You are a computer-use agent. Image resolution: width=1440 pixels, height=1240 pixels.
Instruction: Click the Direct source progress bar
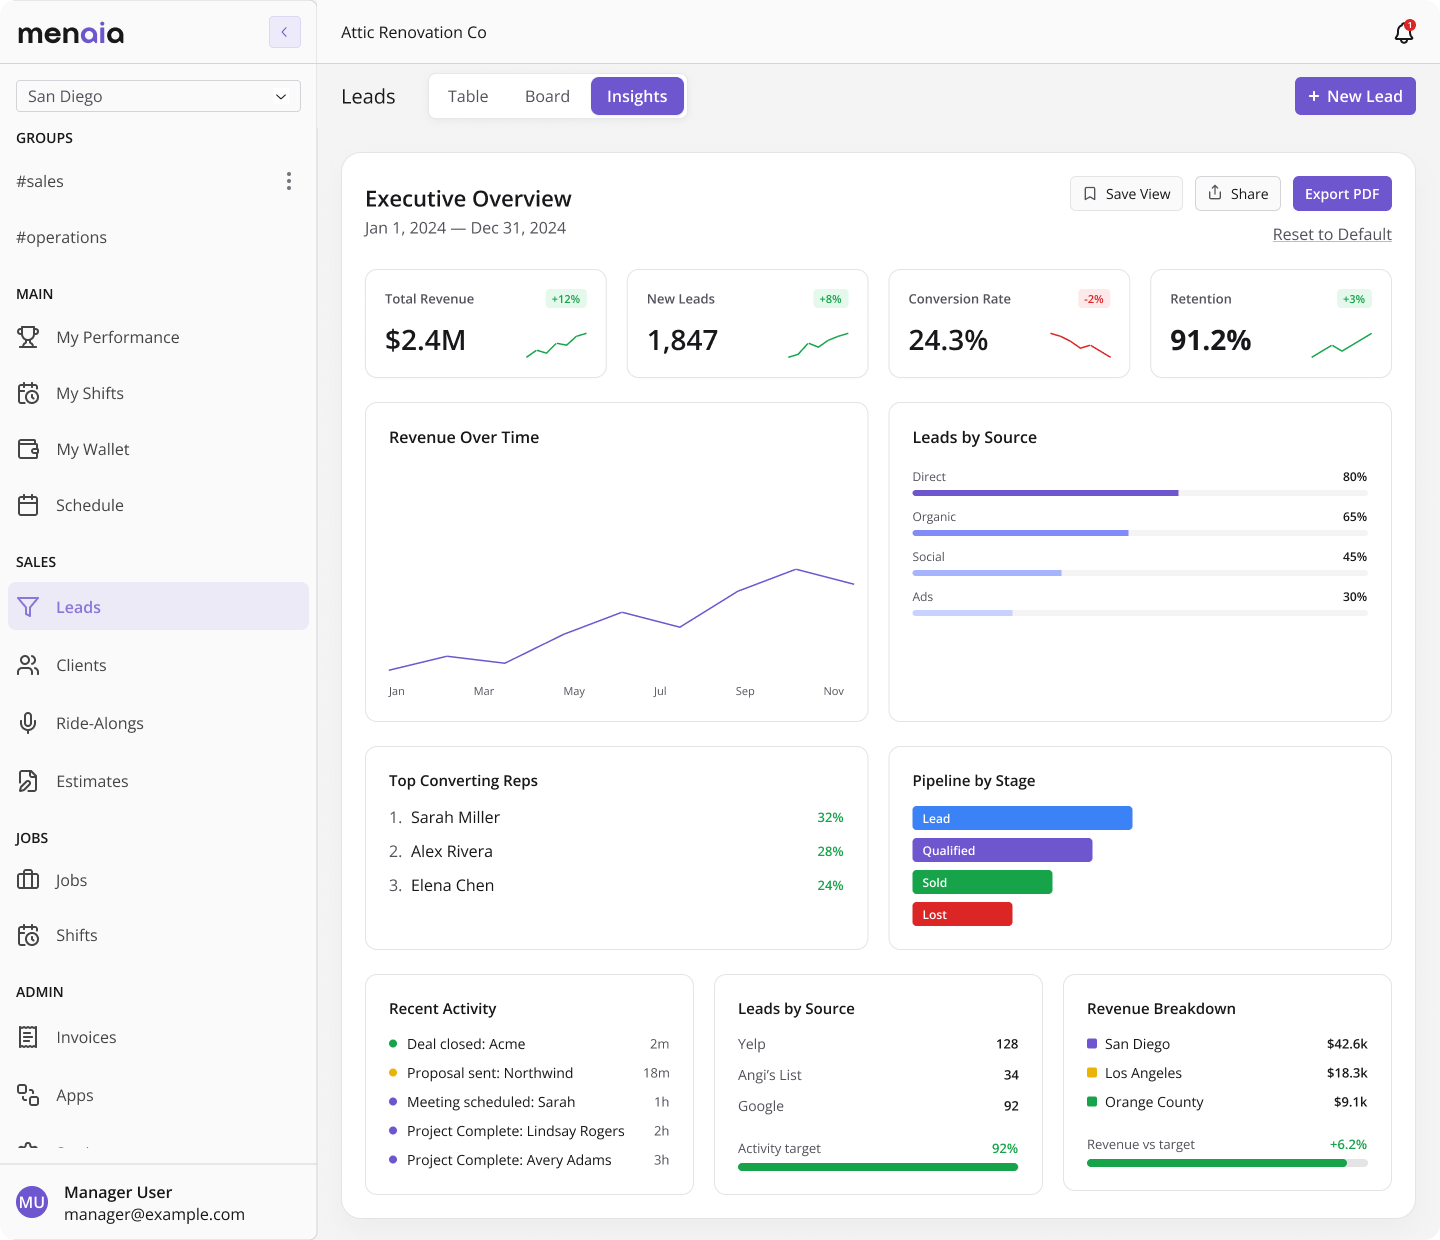click(x=1140, y=493)
